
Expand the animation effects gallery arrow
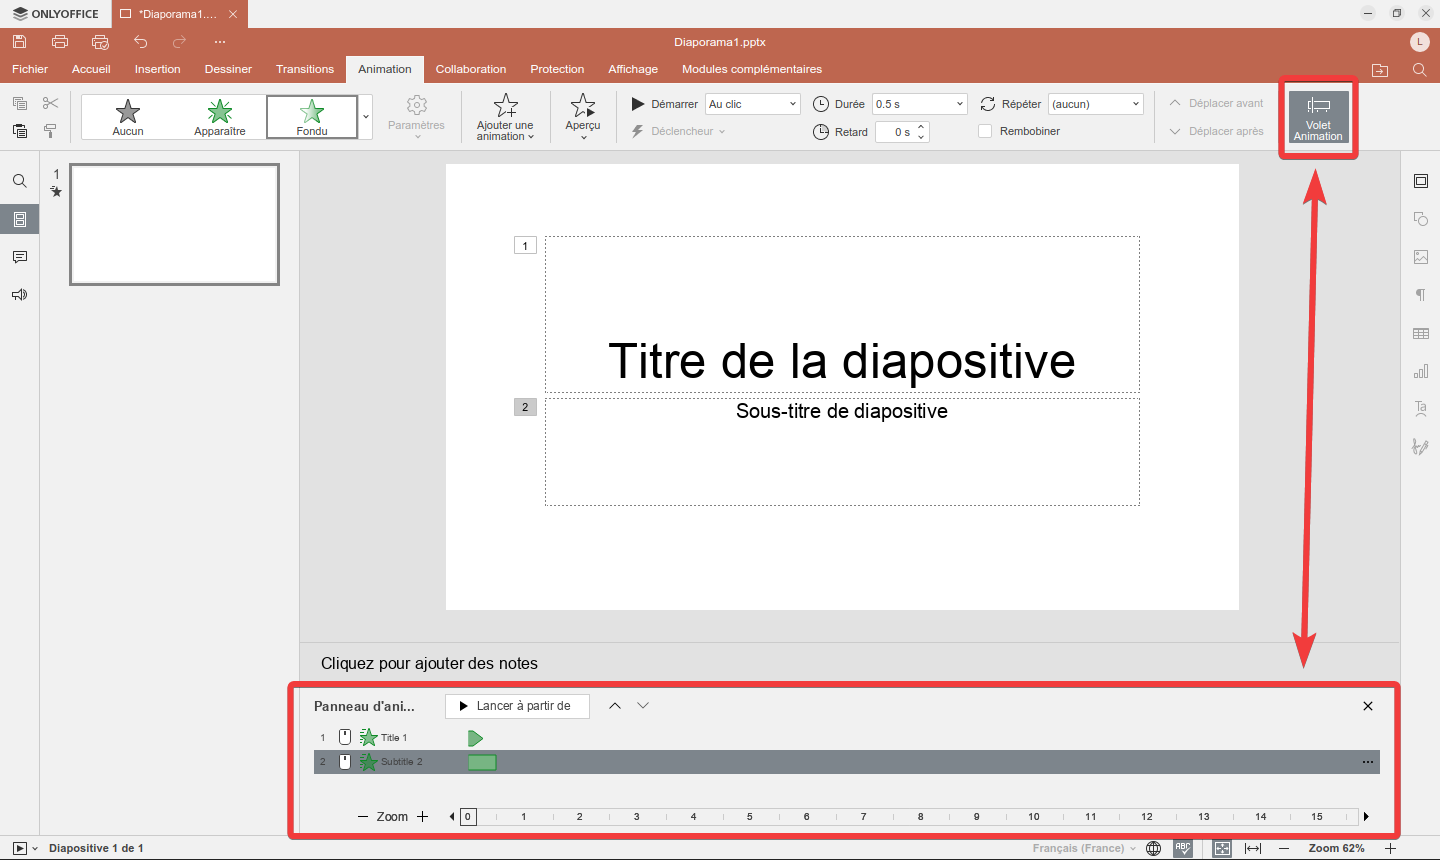coord(366,117)
